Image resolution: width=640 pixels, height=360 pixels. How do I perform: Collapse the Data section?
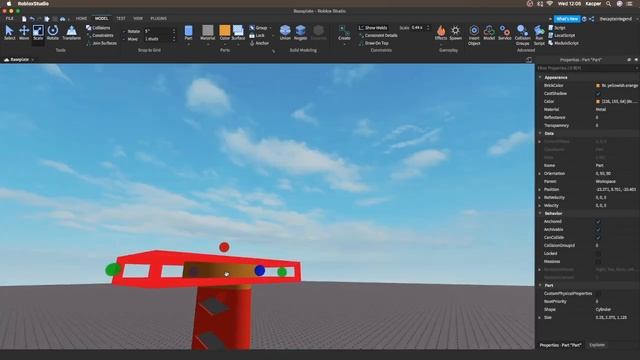click(540, 133)
